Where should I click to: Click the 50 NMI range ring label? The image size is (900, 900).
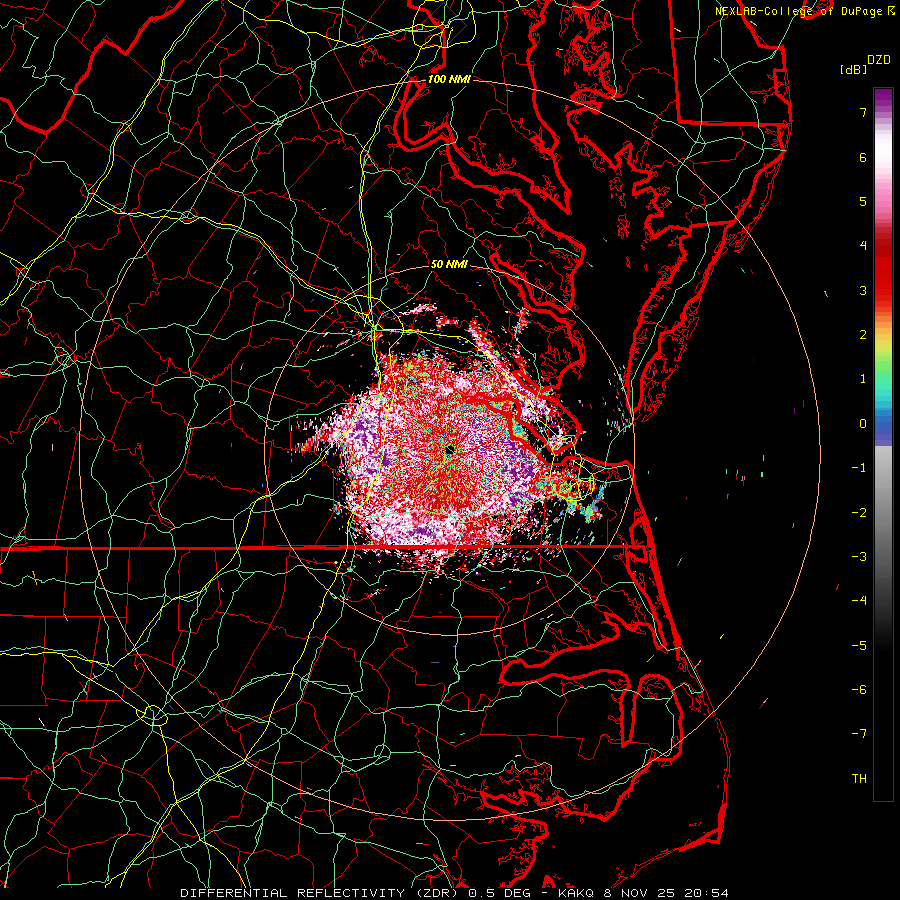(449, 264)
